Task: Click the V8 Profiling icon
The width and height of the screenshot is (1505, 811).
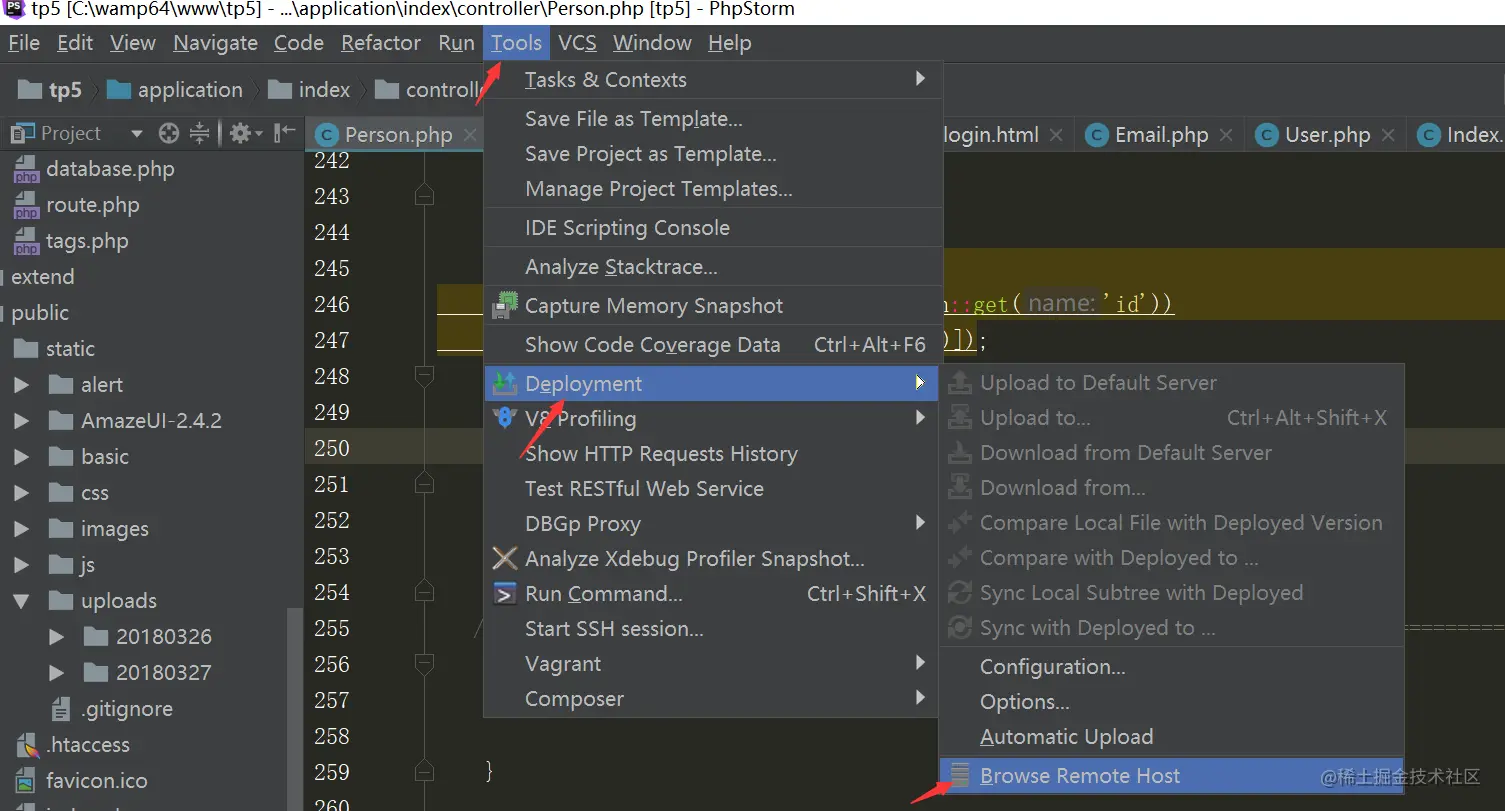Action: [x=506, y=419]
